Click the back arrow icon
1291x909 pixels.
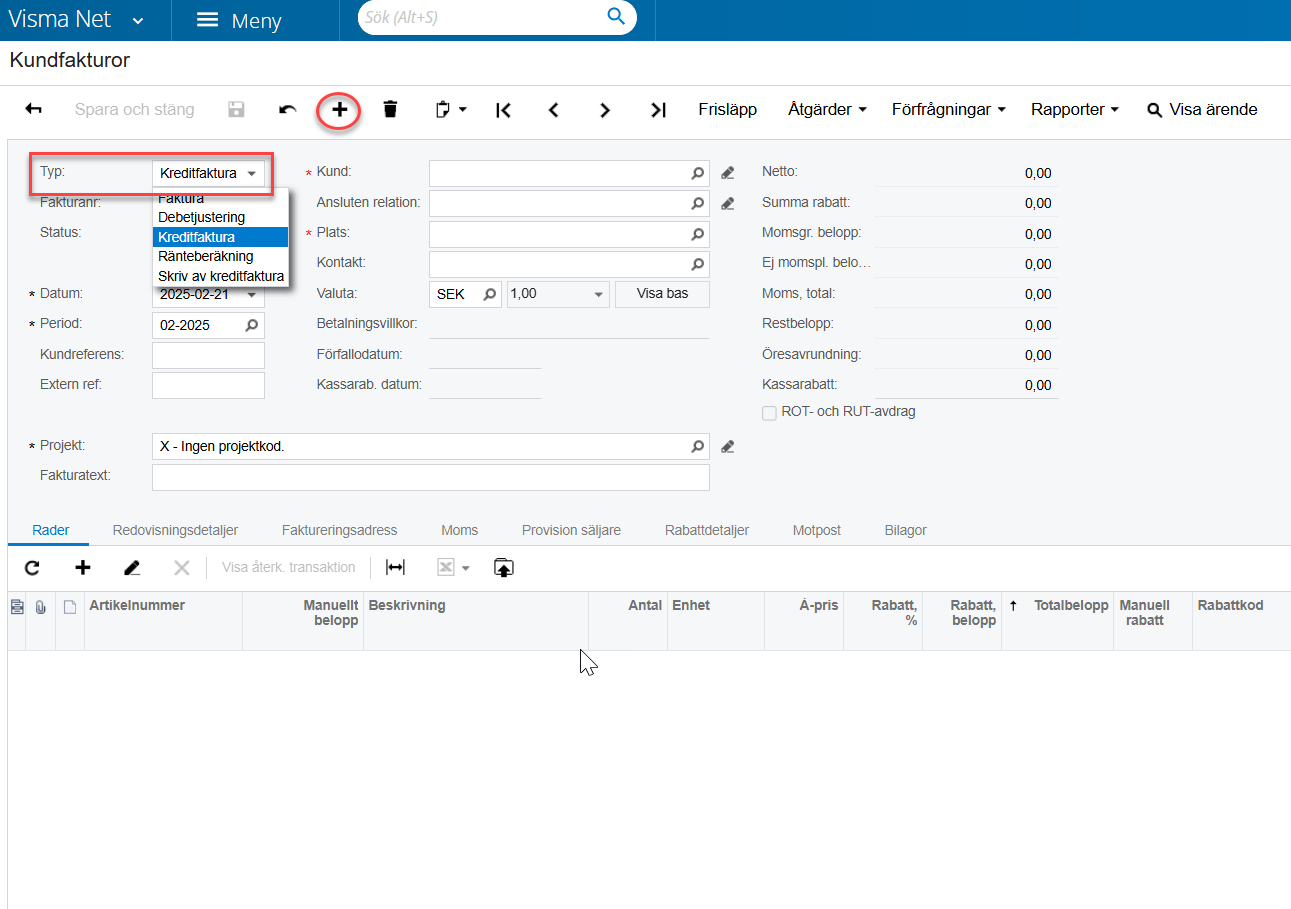point(33,110)
